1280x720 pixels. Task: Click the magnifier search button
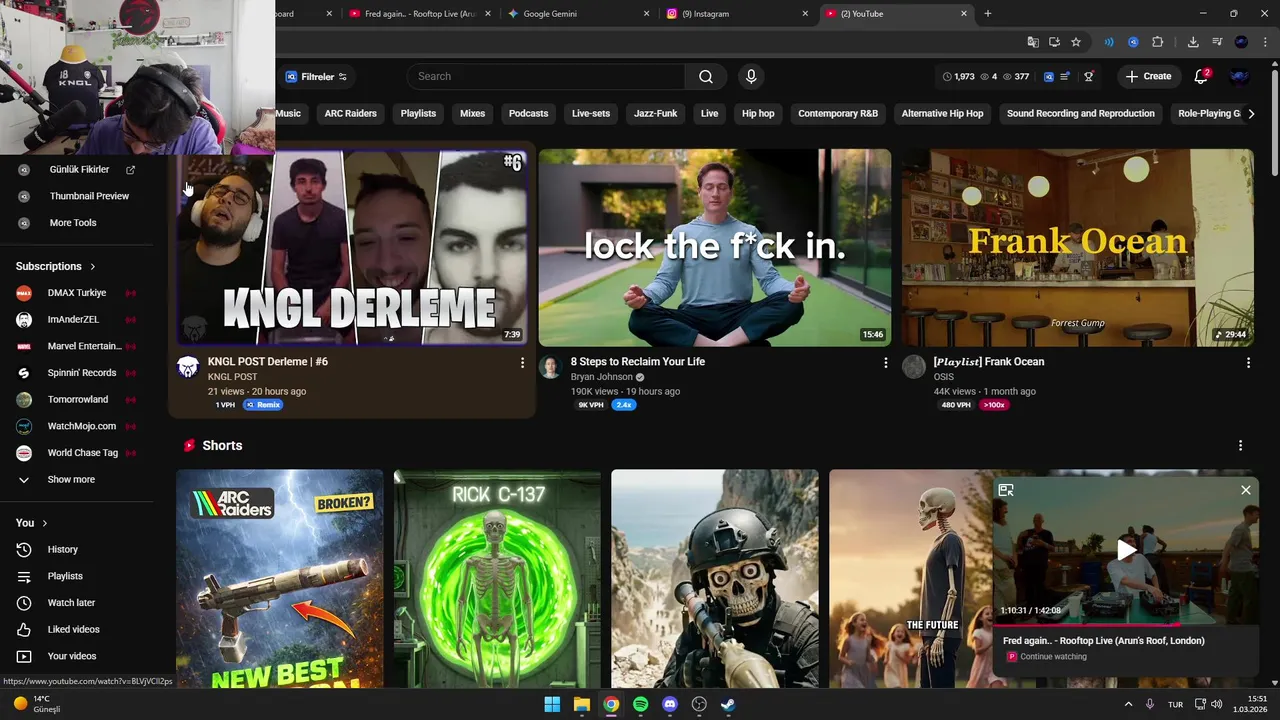click(x=706, y=76)
